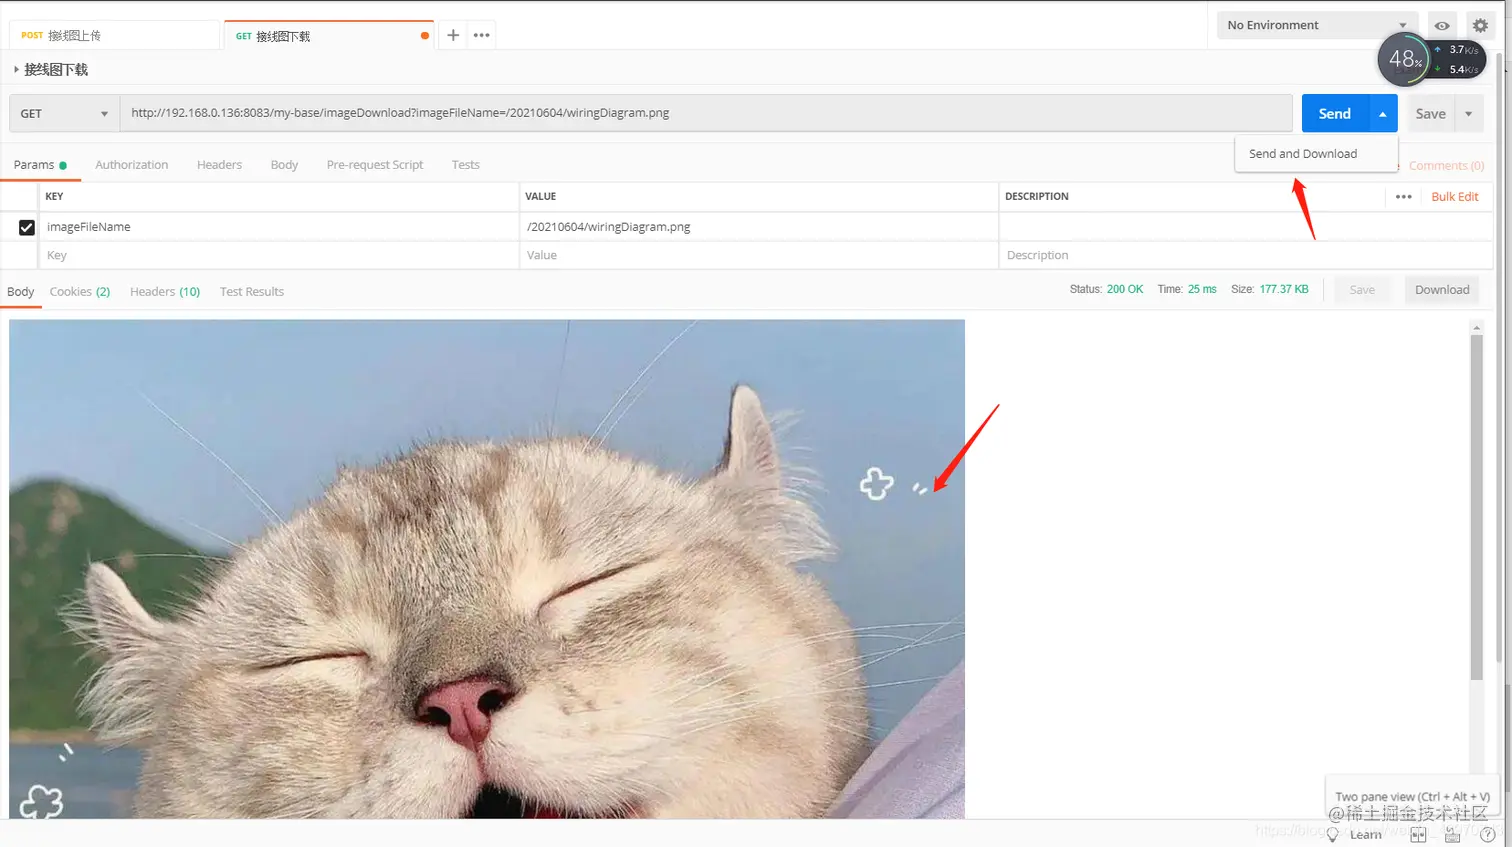The width and height of the screenshot is (1512, 847).
Task: Click the empty Description input cell
Action: coord(1245,256)
